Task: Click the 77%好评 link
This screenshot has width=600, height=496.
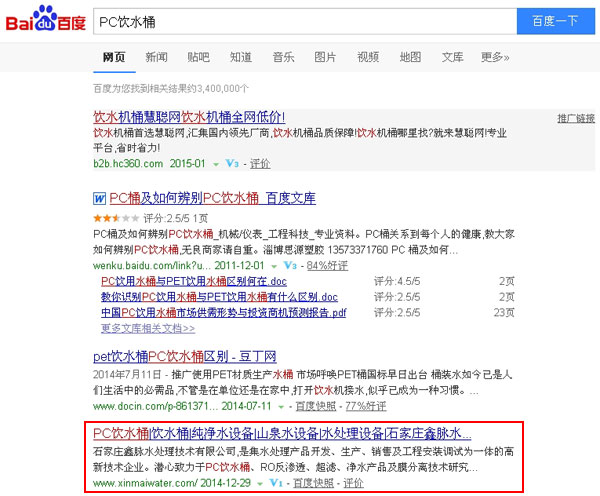Action: 366,406
